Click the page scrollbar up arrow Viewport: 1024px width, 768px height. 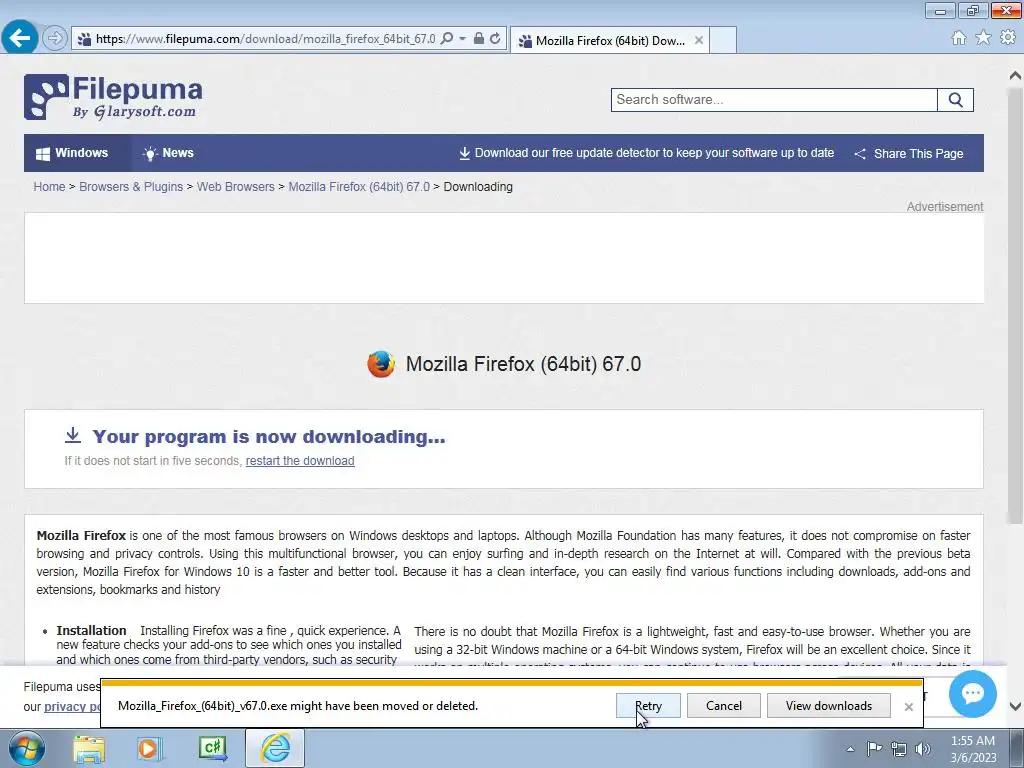point(1015,75)
